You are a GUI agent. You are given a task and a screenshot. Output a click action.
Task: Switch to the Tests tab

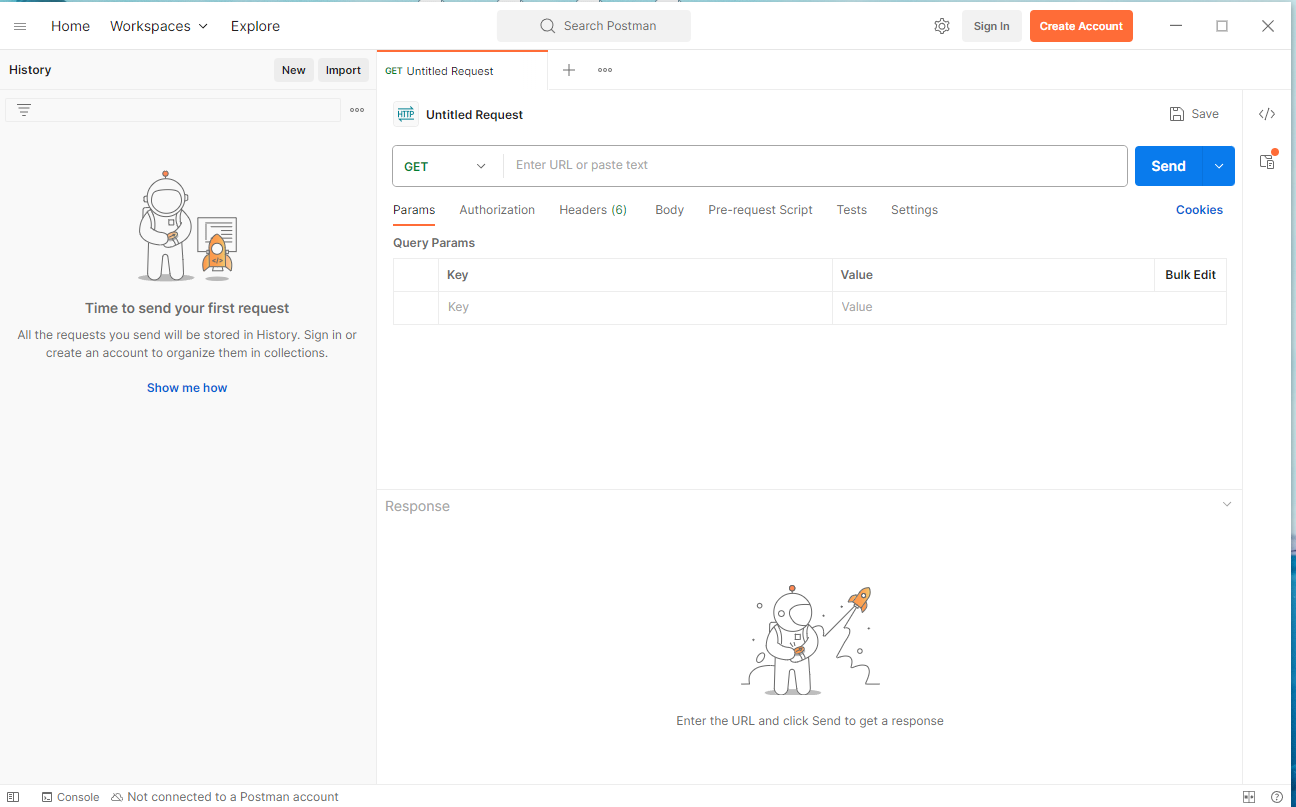click(x=852, y=210)
